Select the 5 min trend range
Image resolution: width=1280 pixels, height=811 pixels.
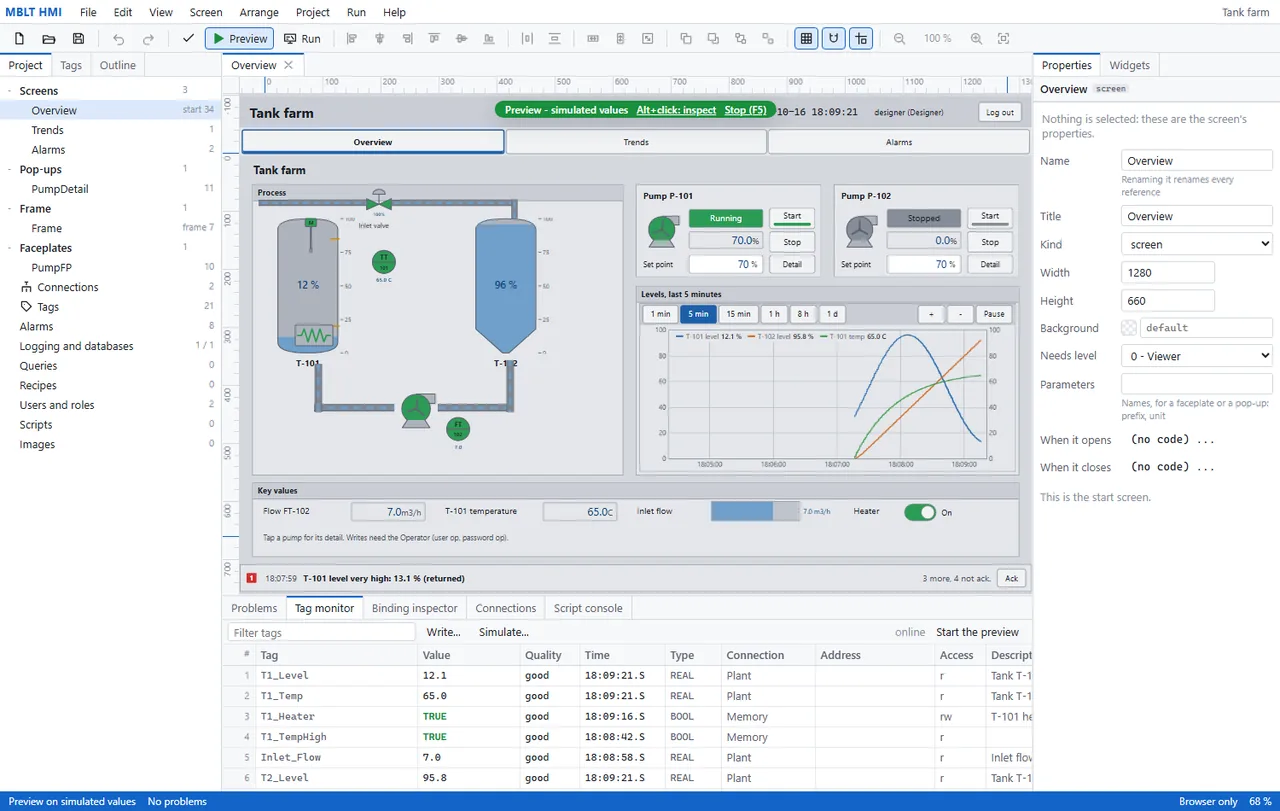click(x=699, y=314)
